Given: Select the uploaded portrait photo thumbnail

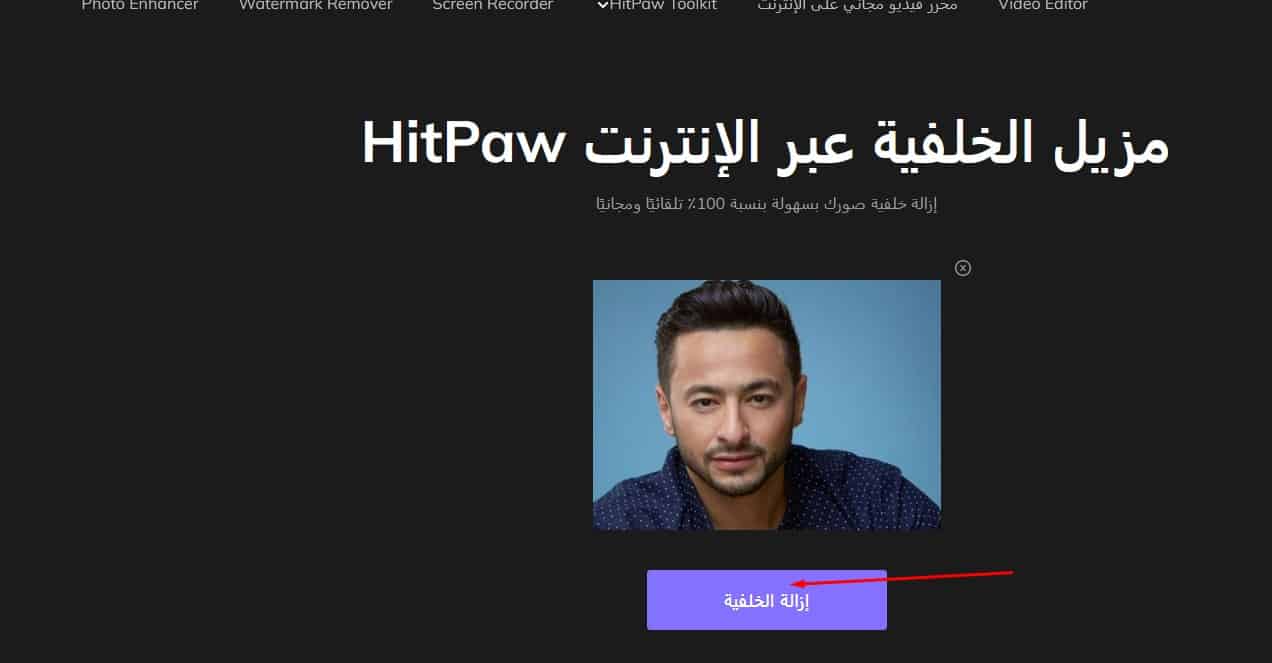Looking at the screenshot, I should coord(767,404).
